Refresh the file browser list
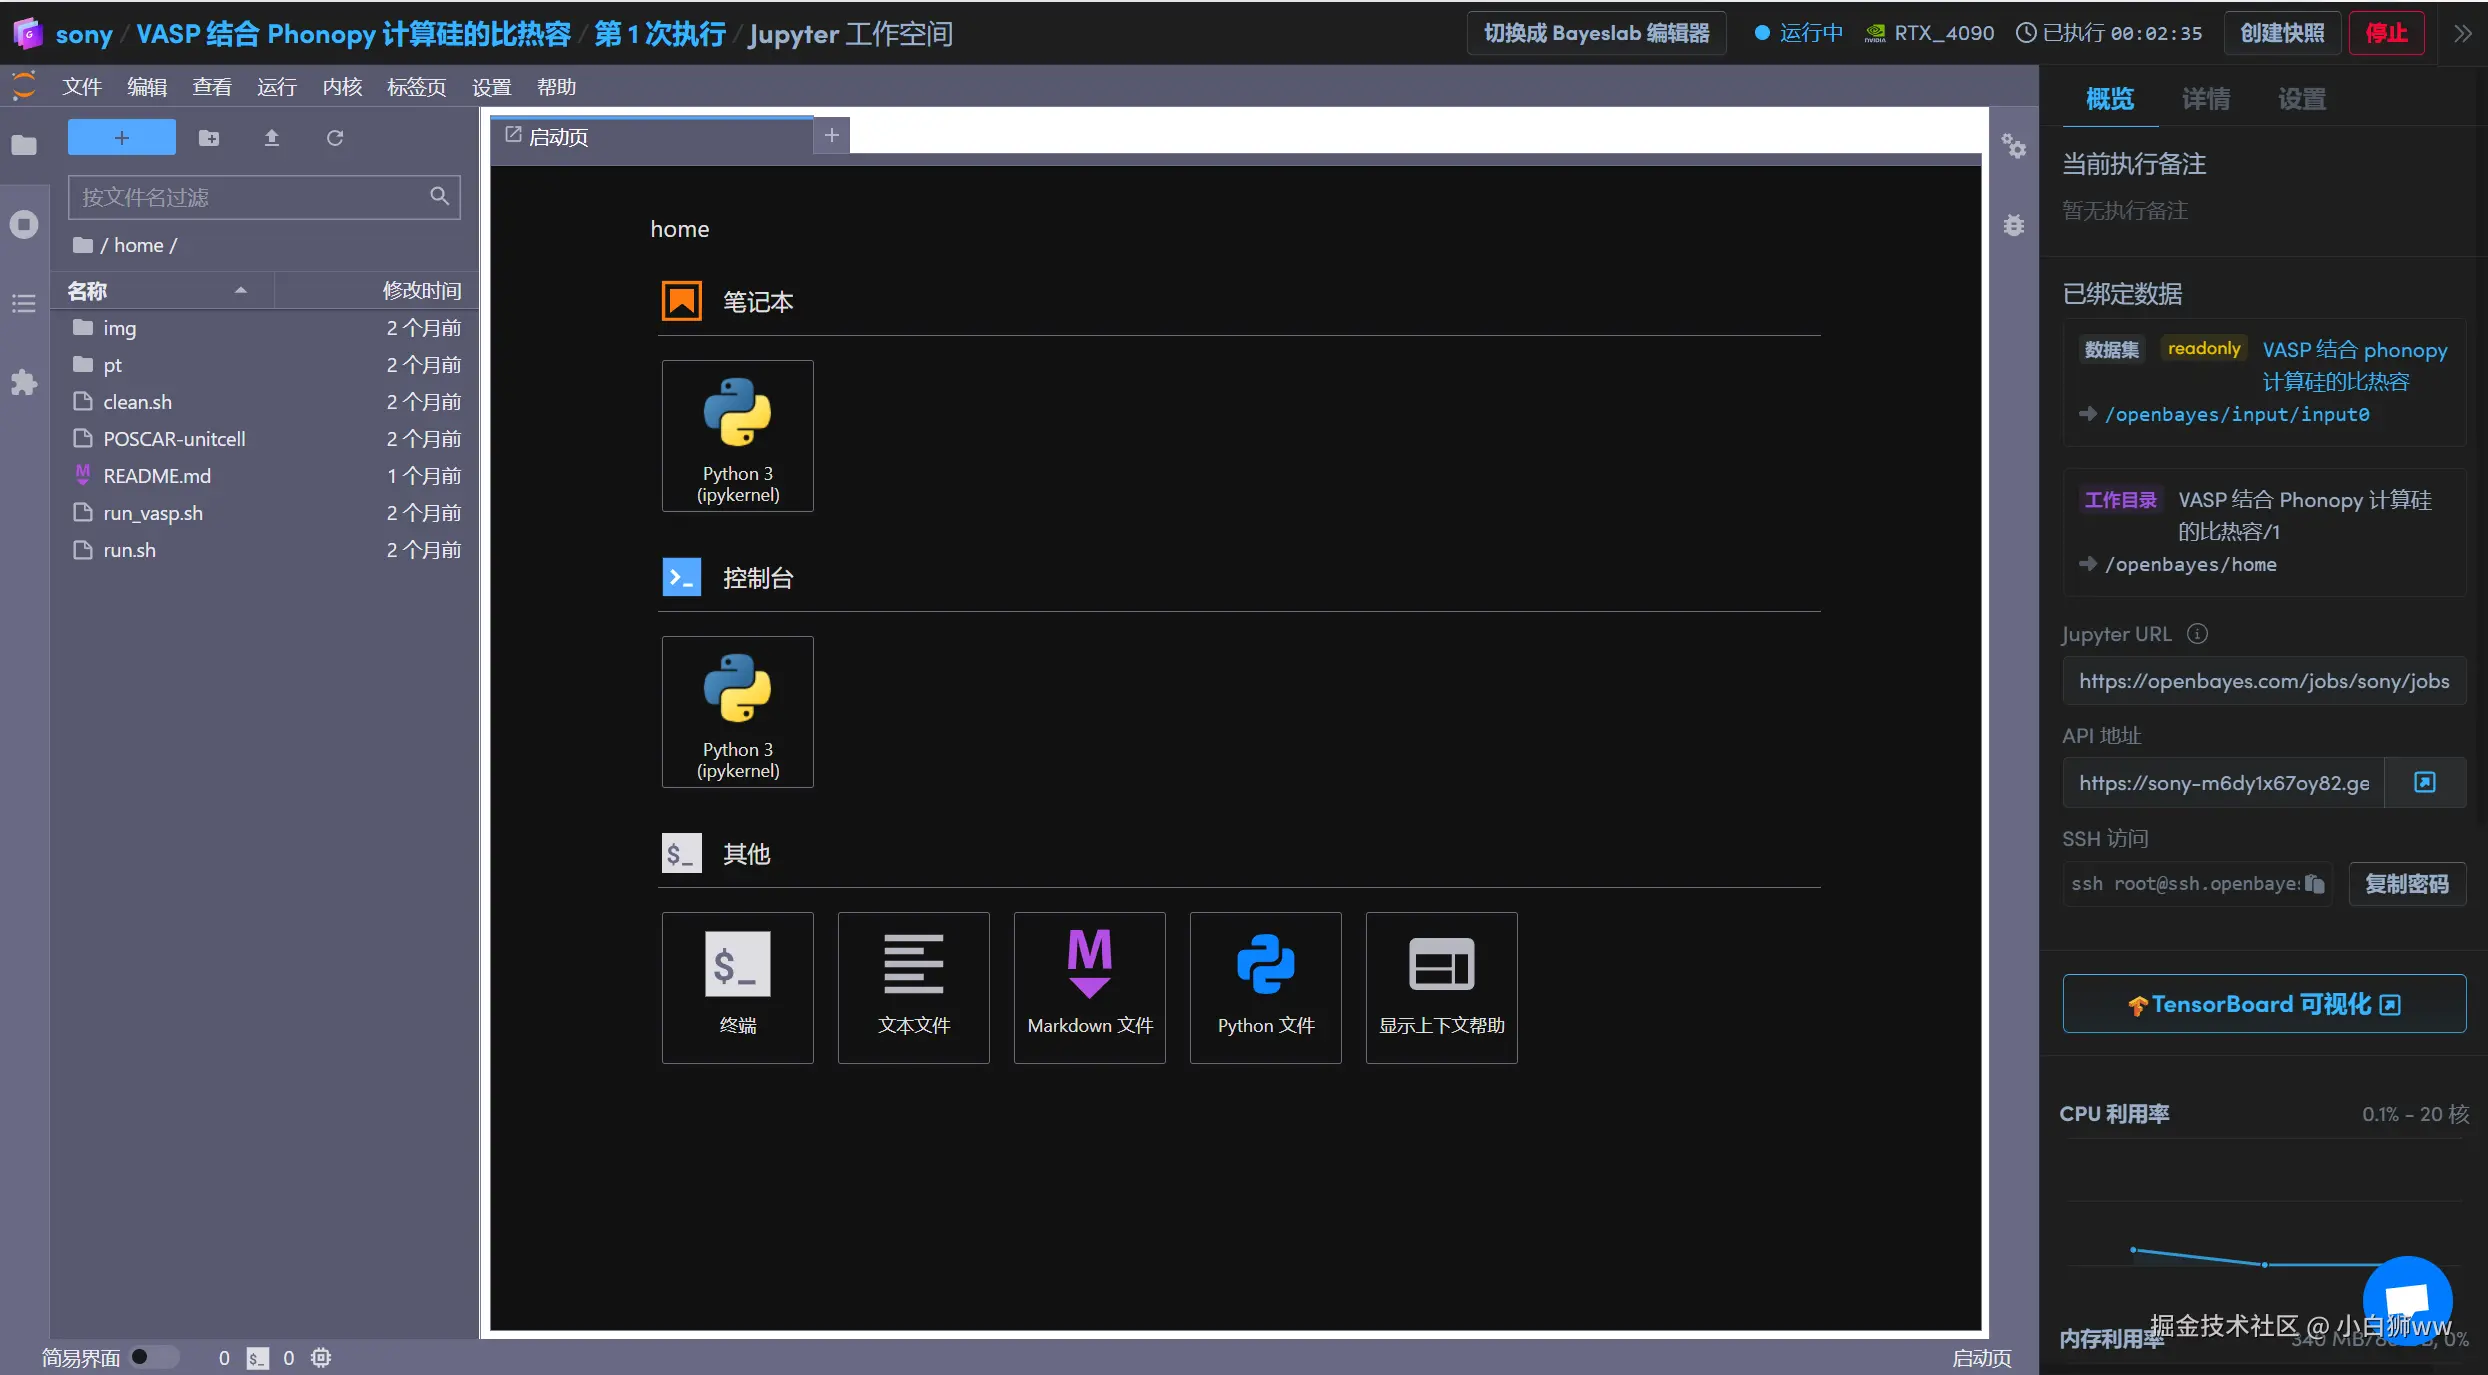Screen dimensions: 2488x1375 point(335,138)
